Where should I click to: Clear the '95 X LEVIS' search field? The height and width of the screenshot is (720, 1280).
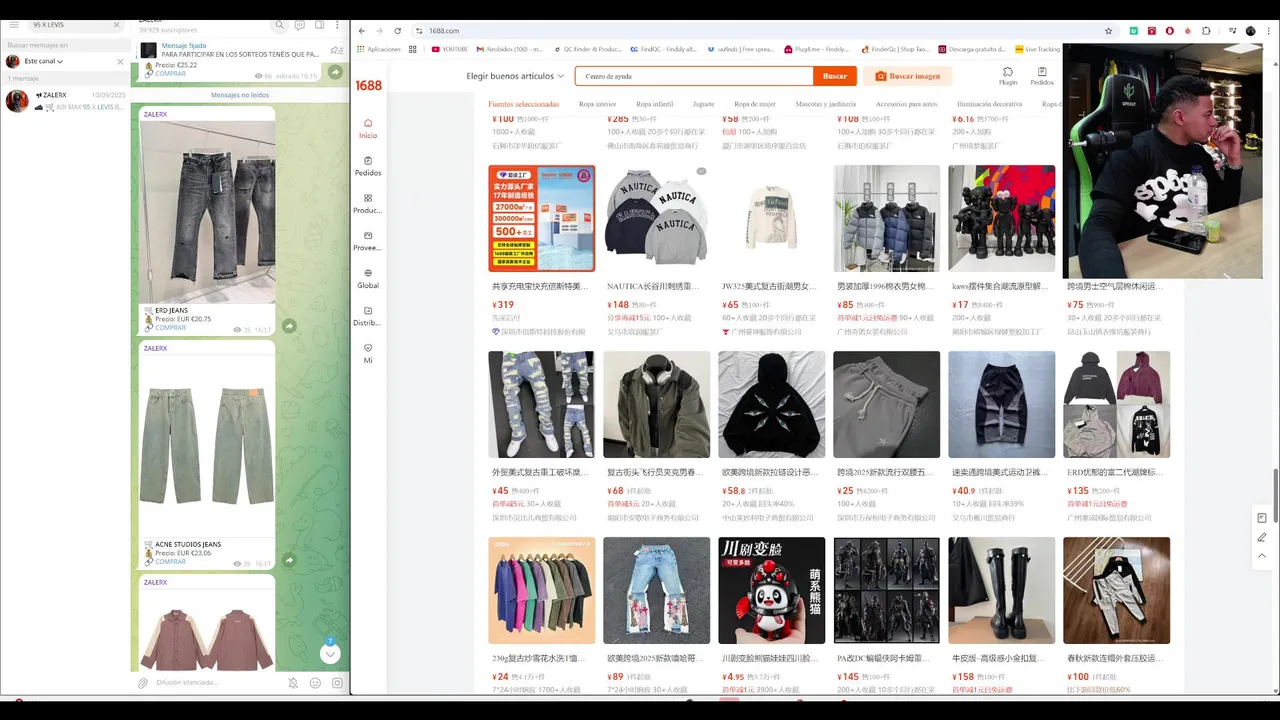pos(117,24)
